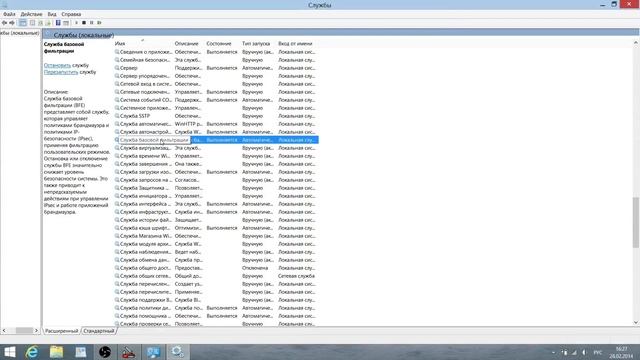
Task: Click the gear icon of Служба модуля архивации
Action: [117, 244]
